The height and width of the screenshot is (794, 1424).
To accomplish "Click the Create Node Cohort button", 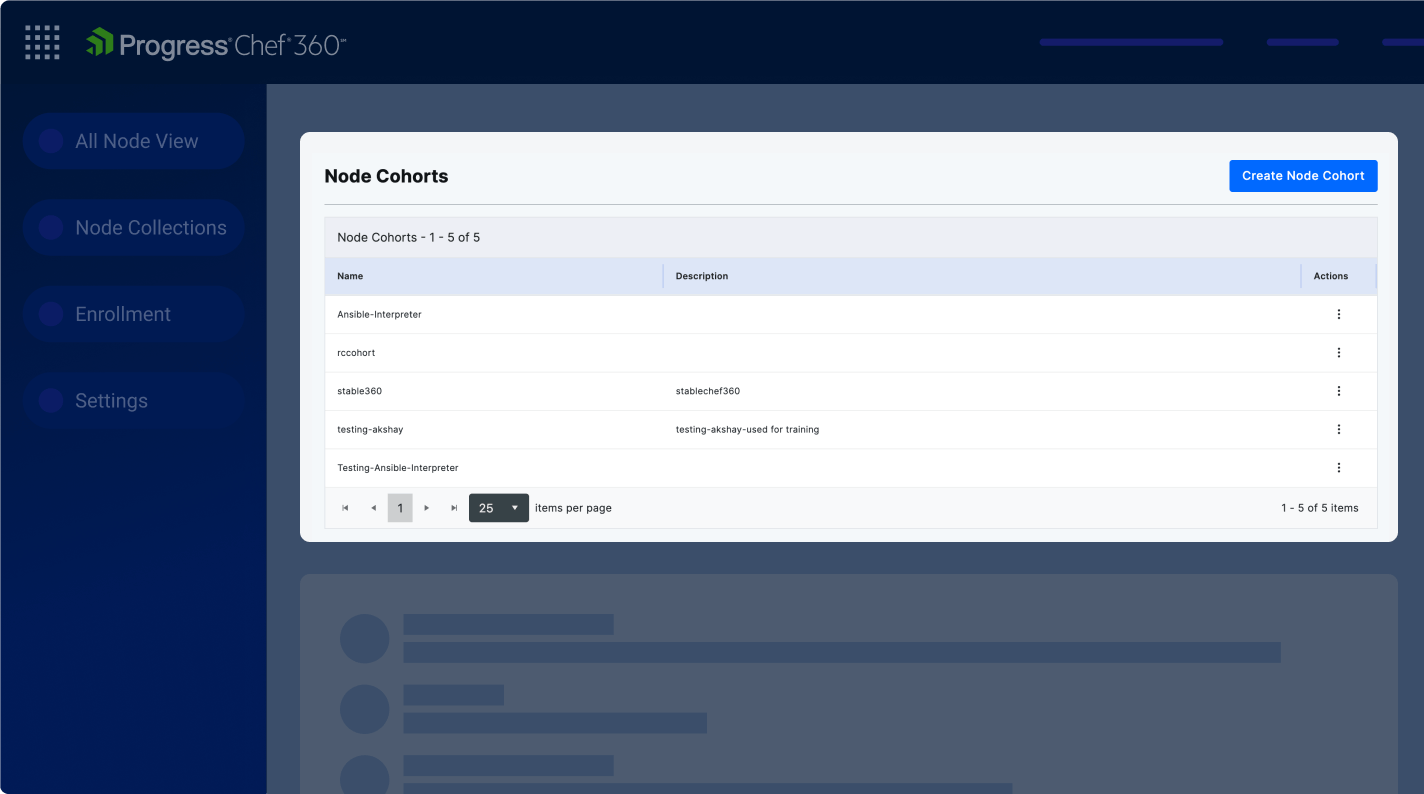I will point(1303,175).
